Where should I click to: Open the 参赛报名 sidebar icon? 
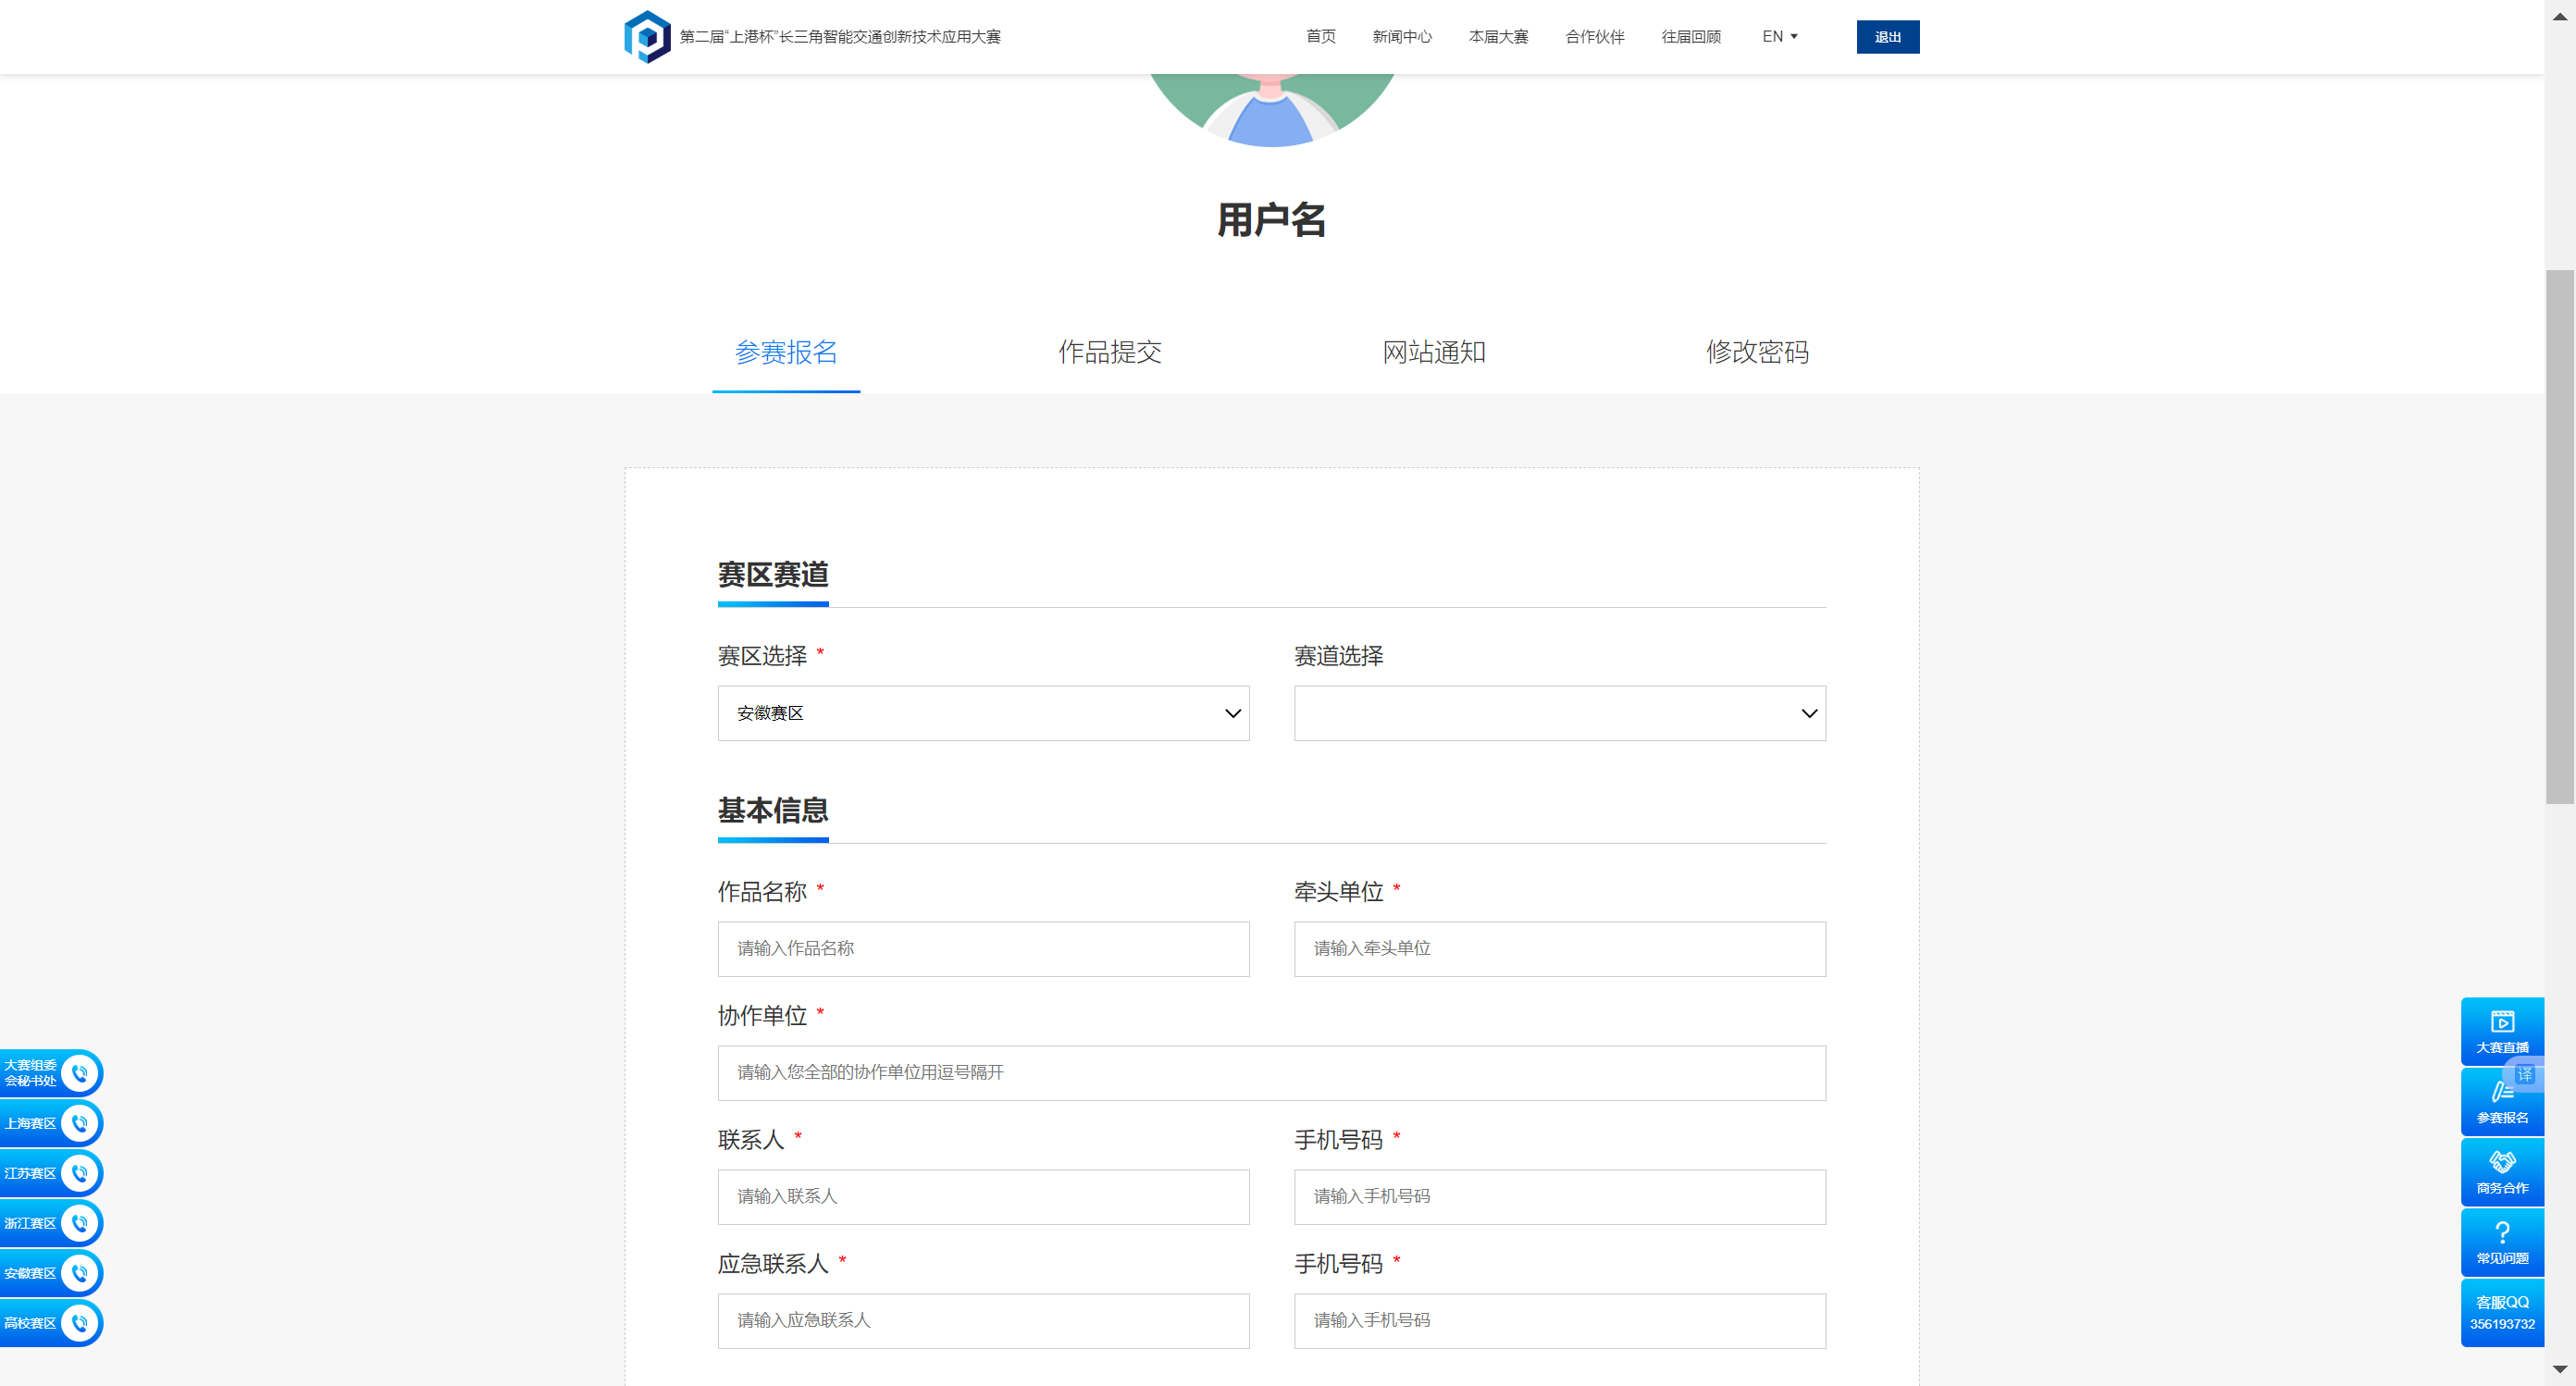click(x=2501, y=1101)
